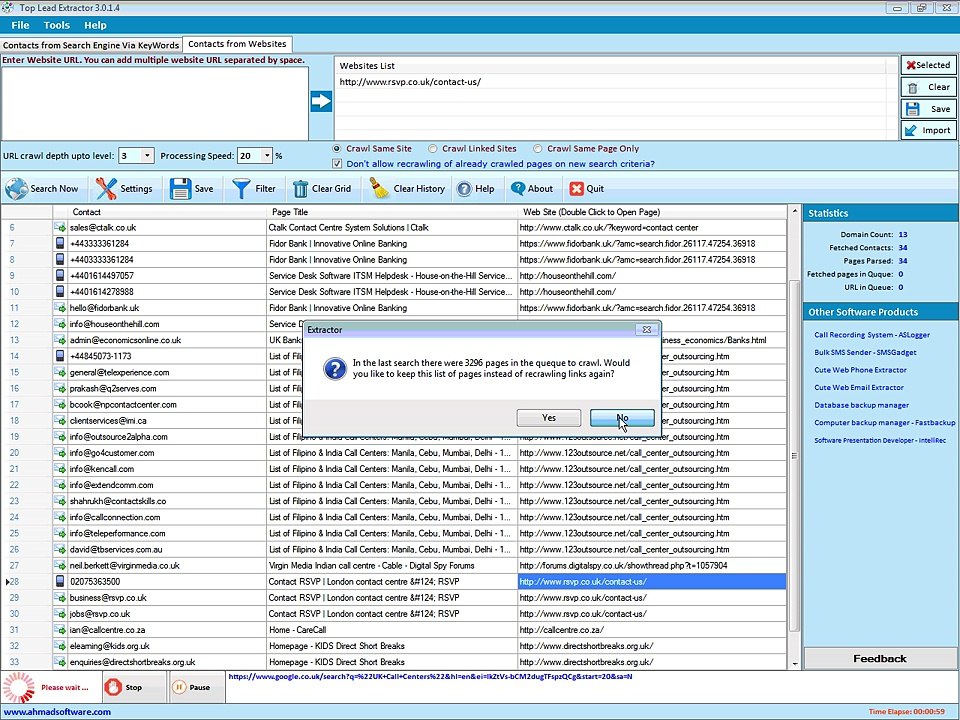Viewport: 960px width, 720px height.
Task: Switch to Contacts from Search Engine Via KeyWords tab
Action: [91, 45]
